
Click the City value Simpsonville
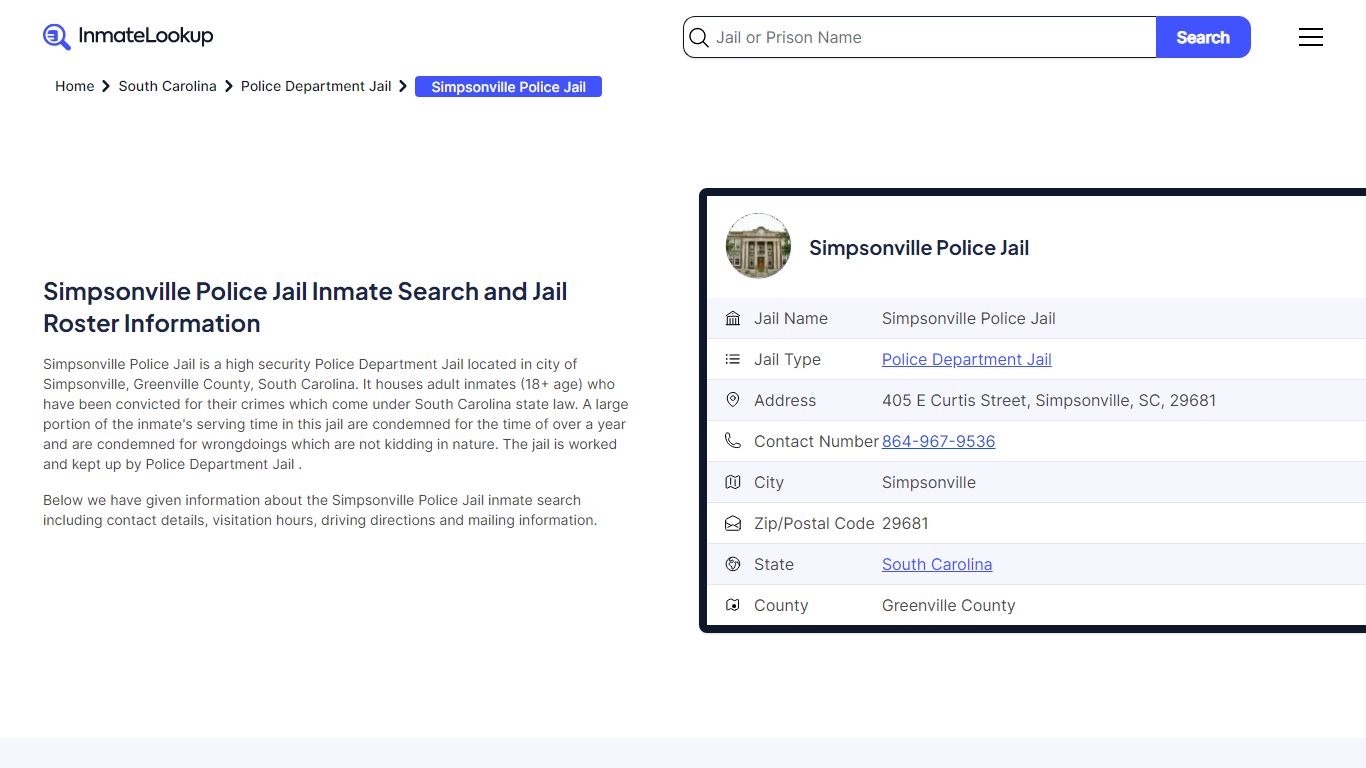[929, 482]
